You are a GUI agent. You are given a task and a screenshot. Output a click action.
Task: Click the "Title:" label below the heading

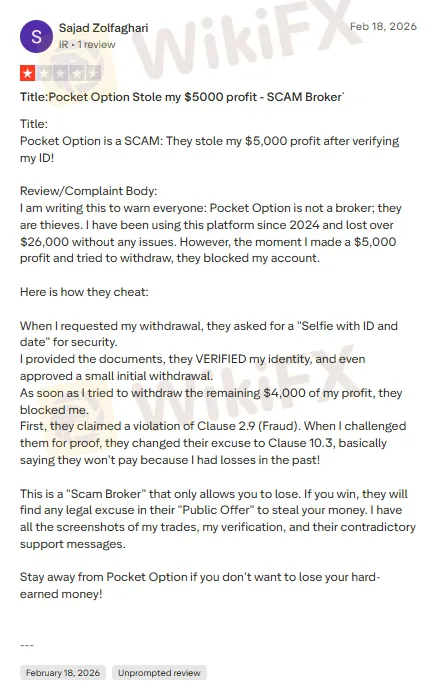tap(34, 124)
